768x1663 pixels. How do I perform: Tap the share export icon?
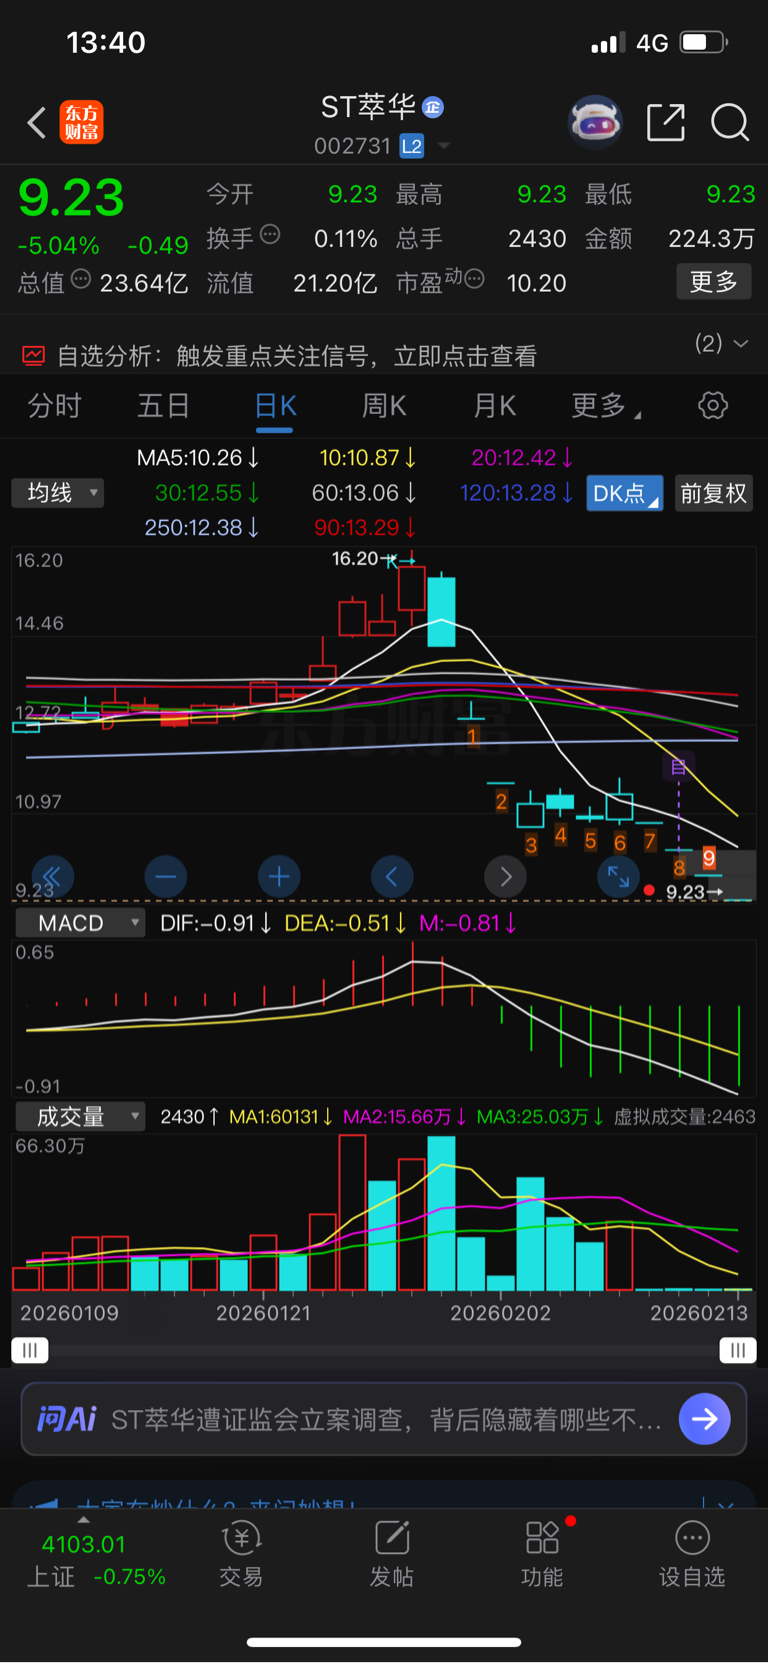[666, 122]
